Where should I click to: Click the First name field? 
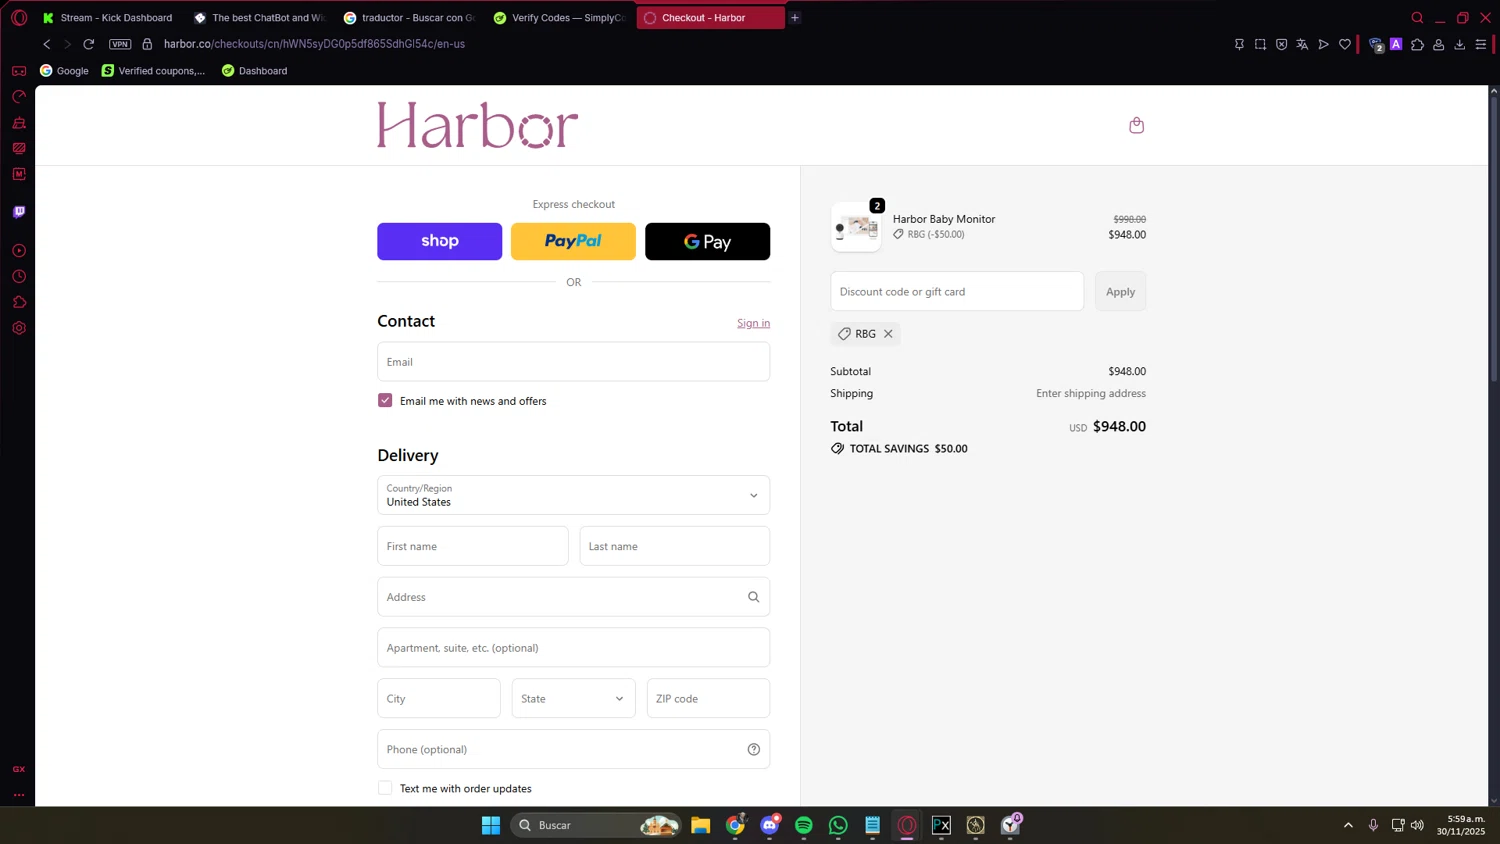tap(472, 546)
